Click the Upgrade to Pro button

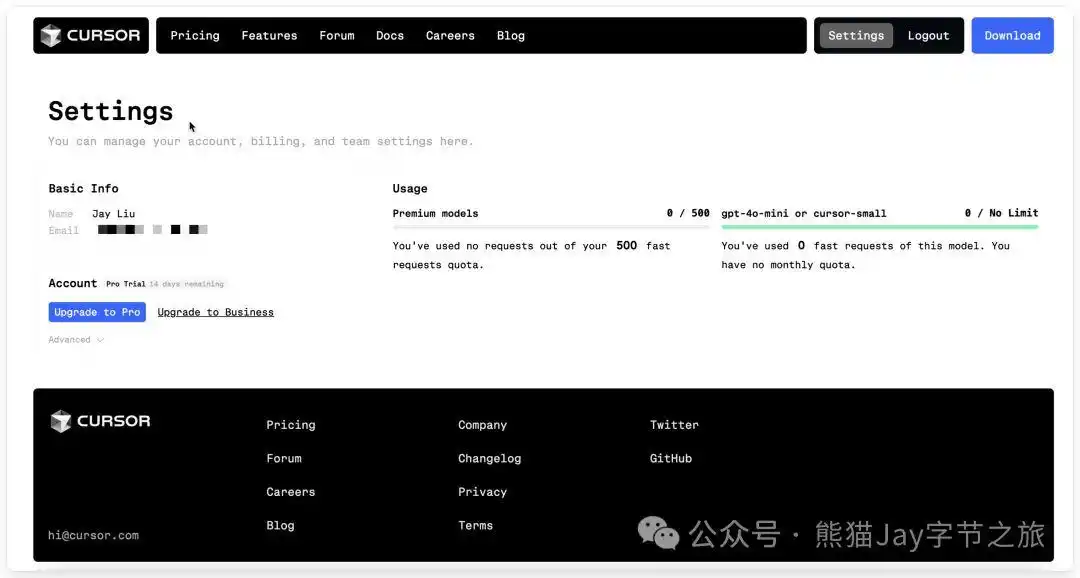pos(97,311)
